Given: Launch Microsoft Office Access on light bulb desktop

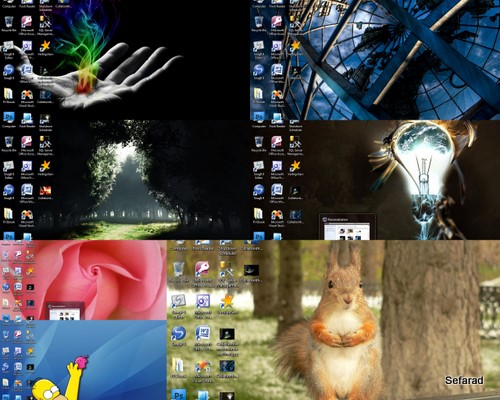Looking at the screenshot, I should click(x=277, y=142).
